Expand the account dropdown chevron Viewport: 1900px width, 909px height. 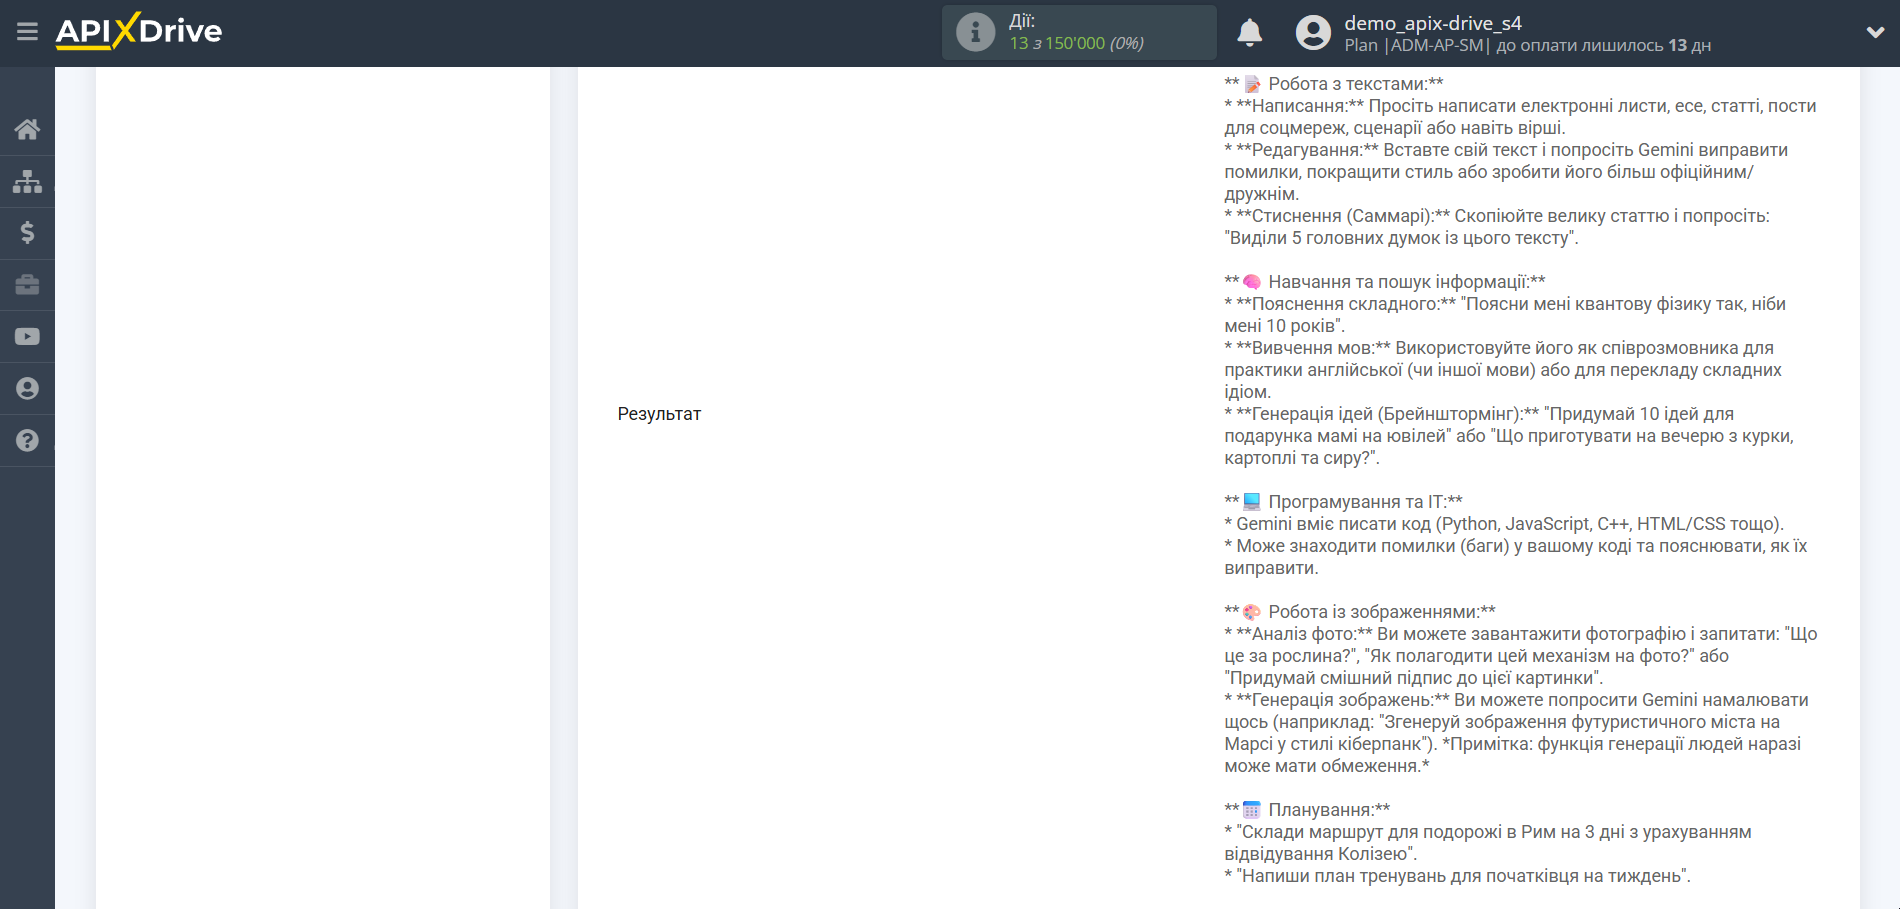click(x=1875, y=33)
